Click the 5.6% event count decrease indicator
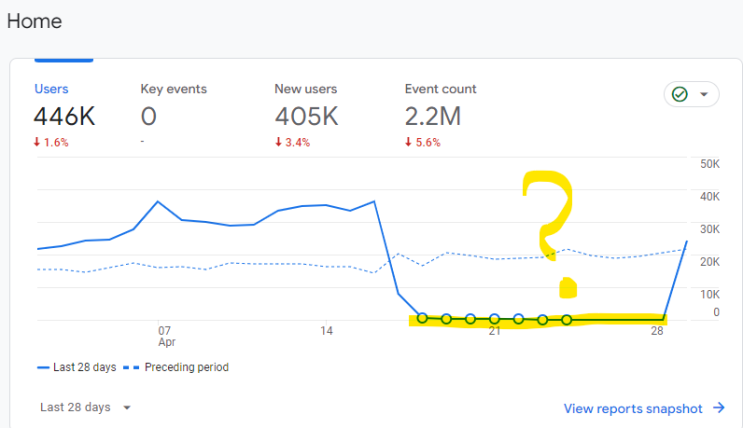Viewport: 743px width, 428px height. pos(423,142)
